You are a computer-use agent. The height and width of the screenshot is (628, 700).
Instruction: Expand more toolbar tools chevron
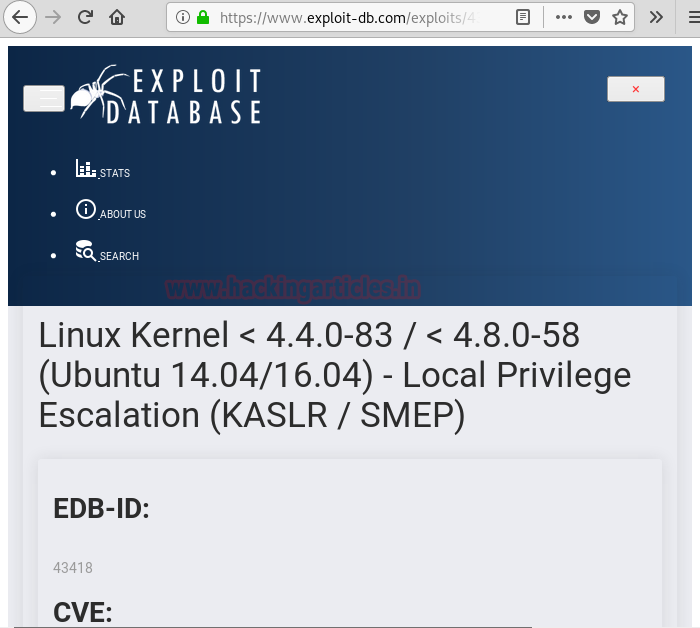tap(656, 17)
